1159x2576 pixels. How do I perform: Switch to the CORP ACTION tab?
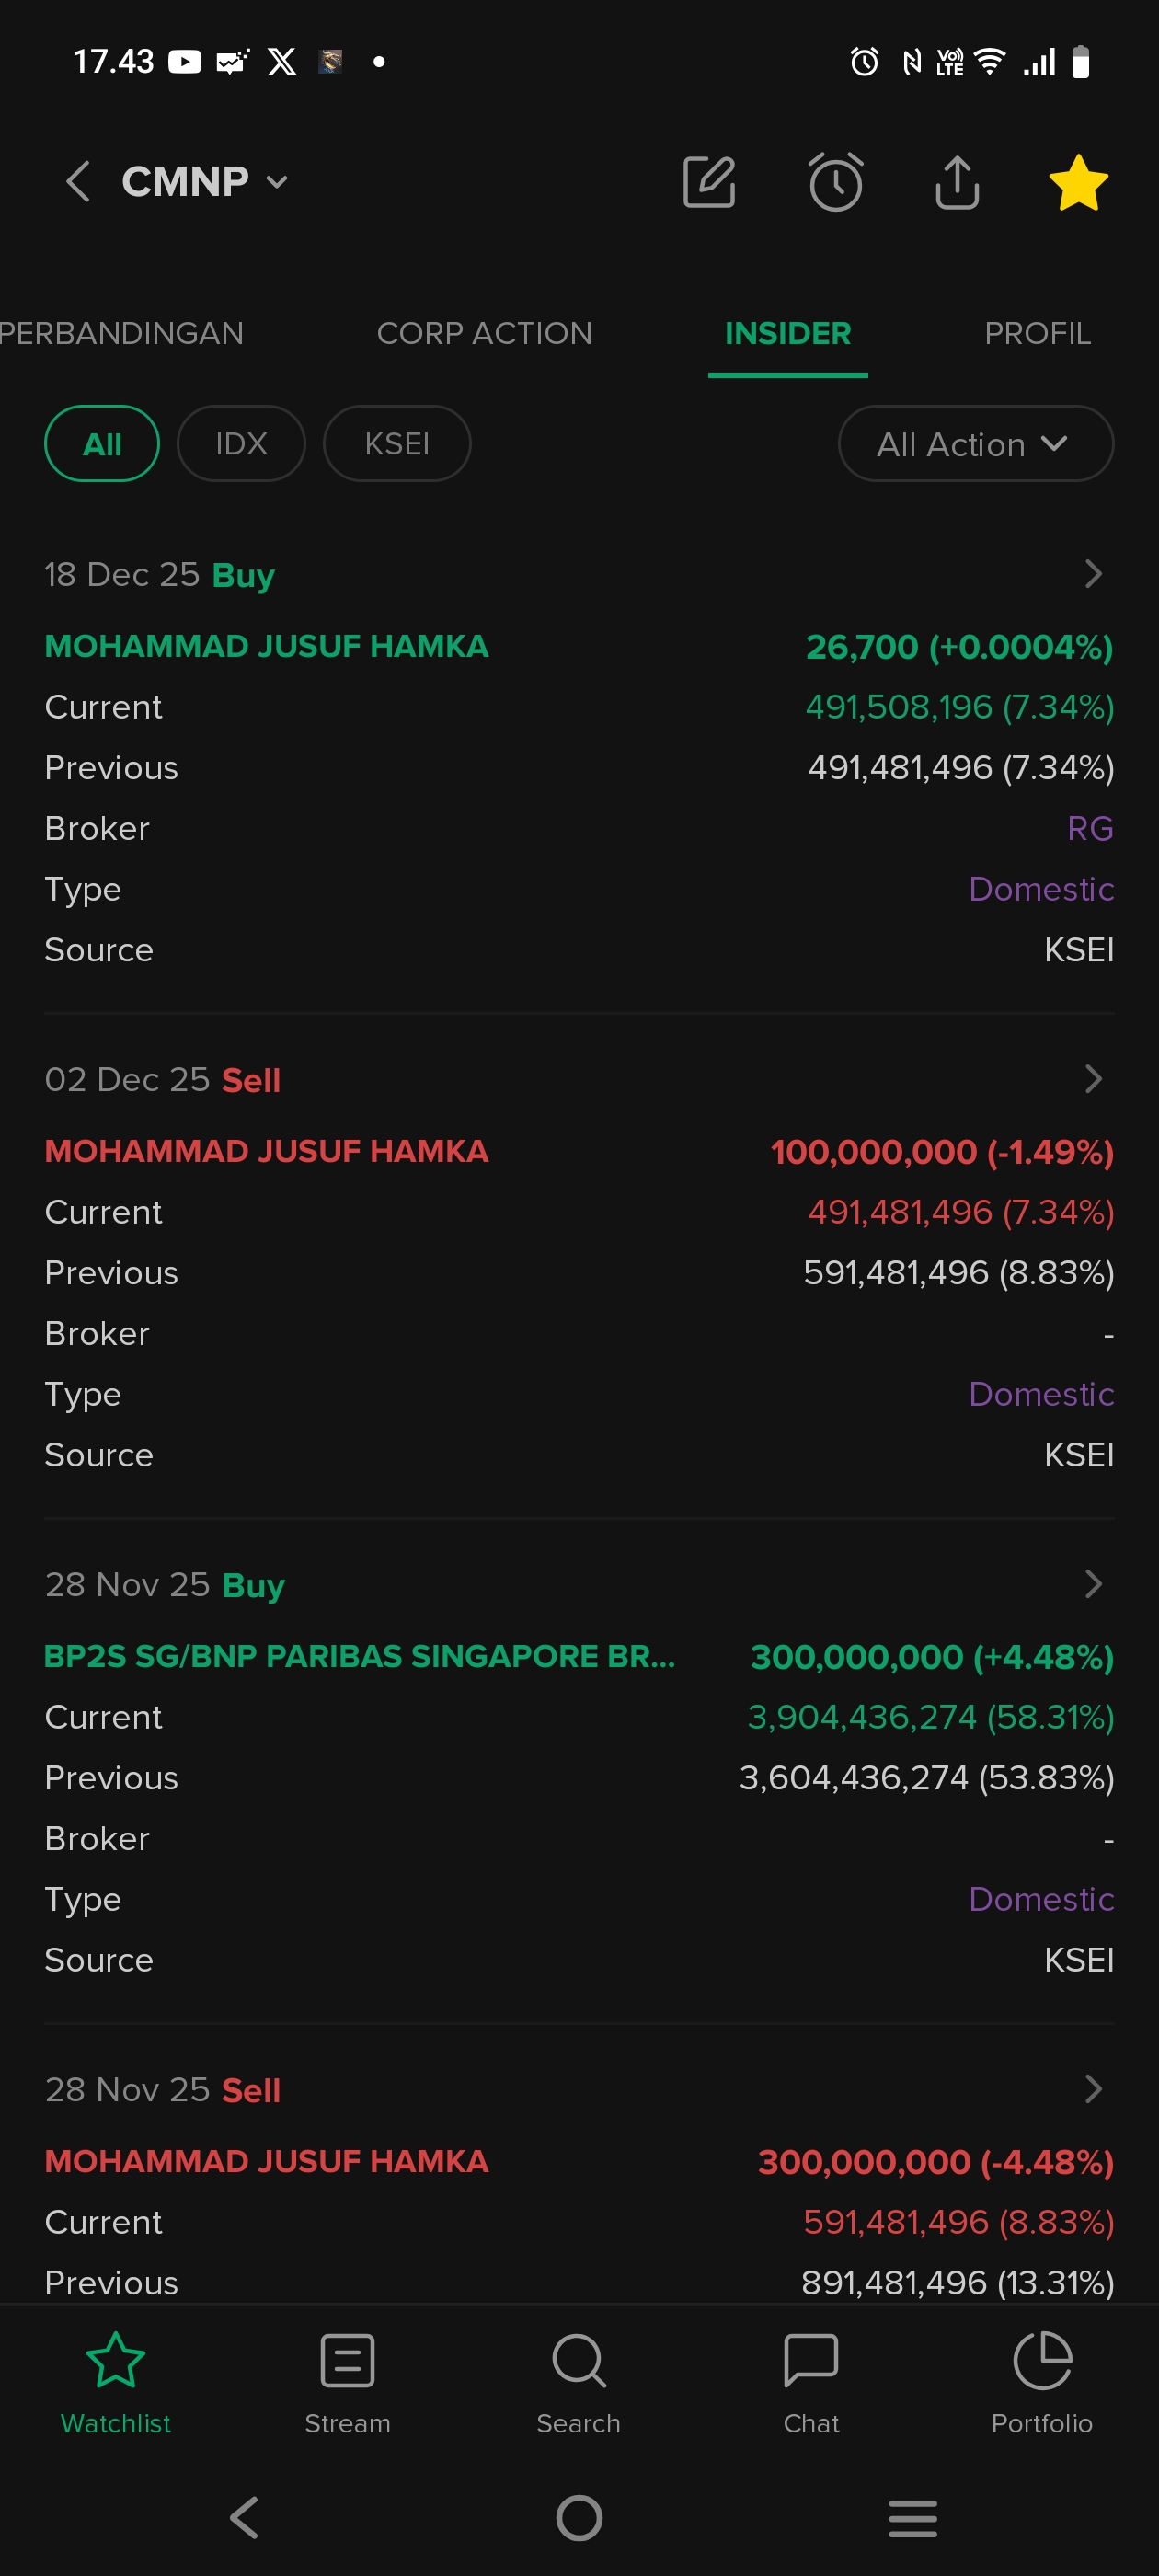click(x=484, y=333)
